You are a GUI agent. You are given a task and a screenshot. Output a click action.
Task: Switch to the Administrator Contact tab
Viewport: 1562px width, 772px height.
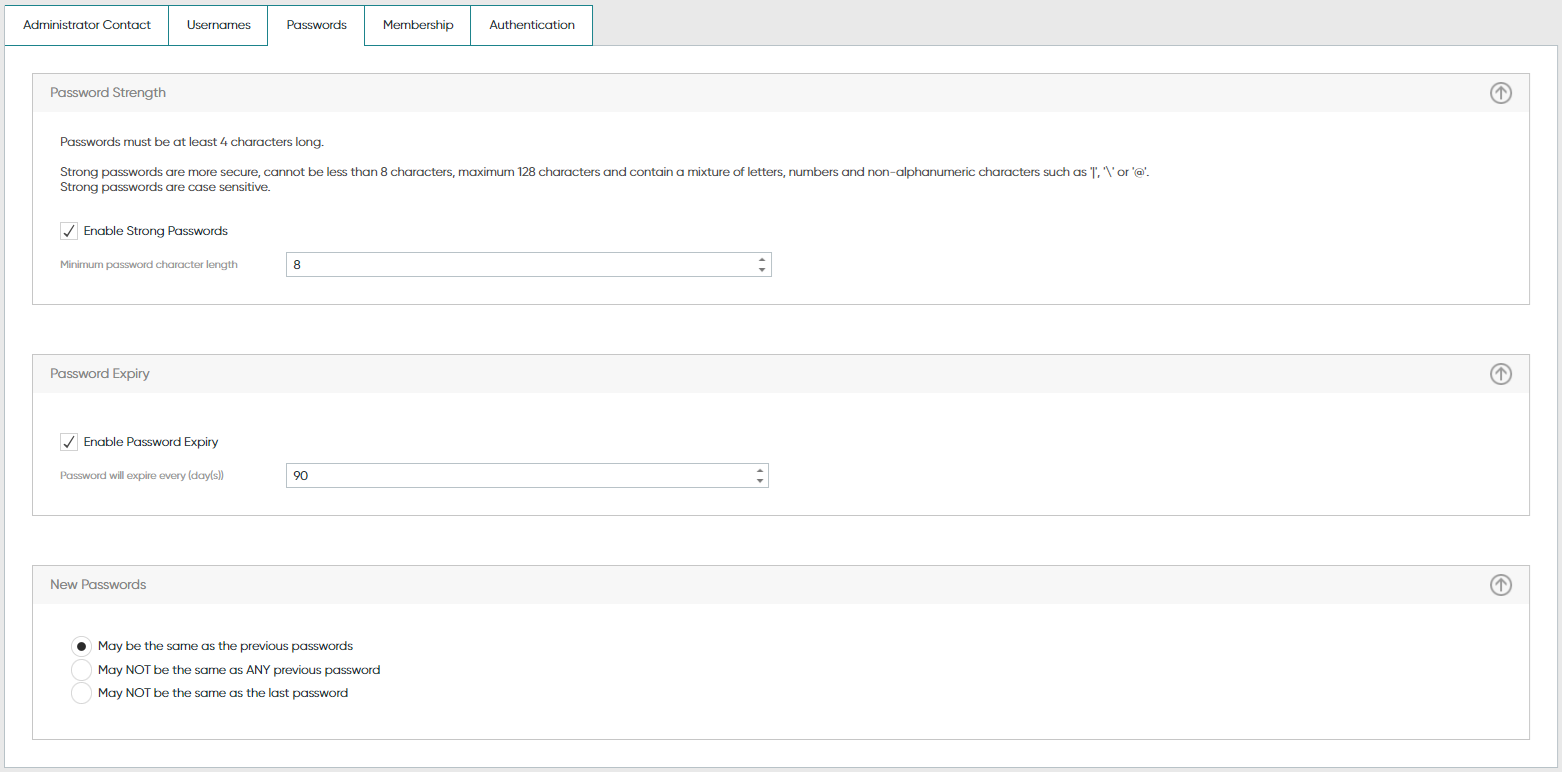[x=86, y=25]
